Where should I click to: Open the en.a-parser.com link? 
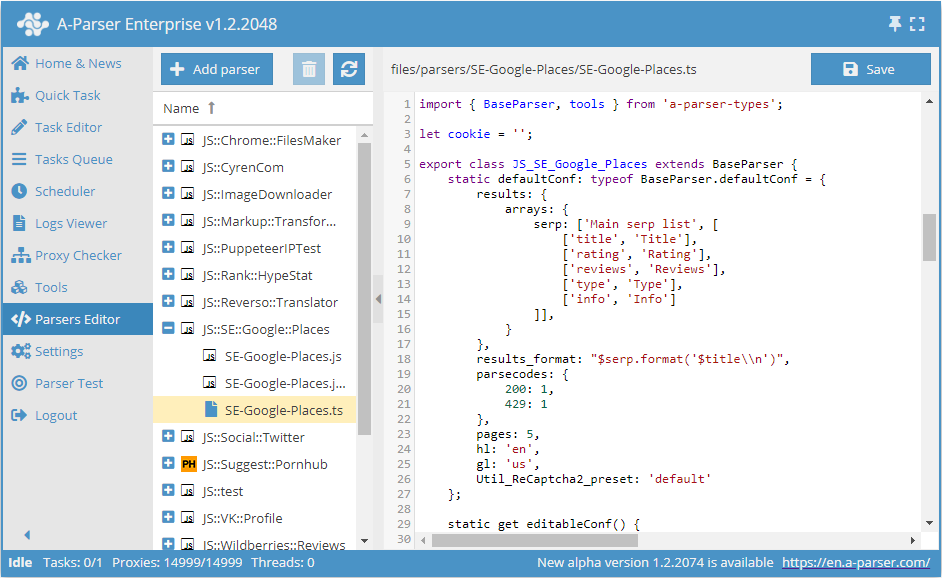point(856,562)
